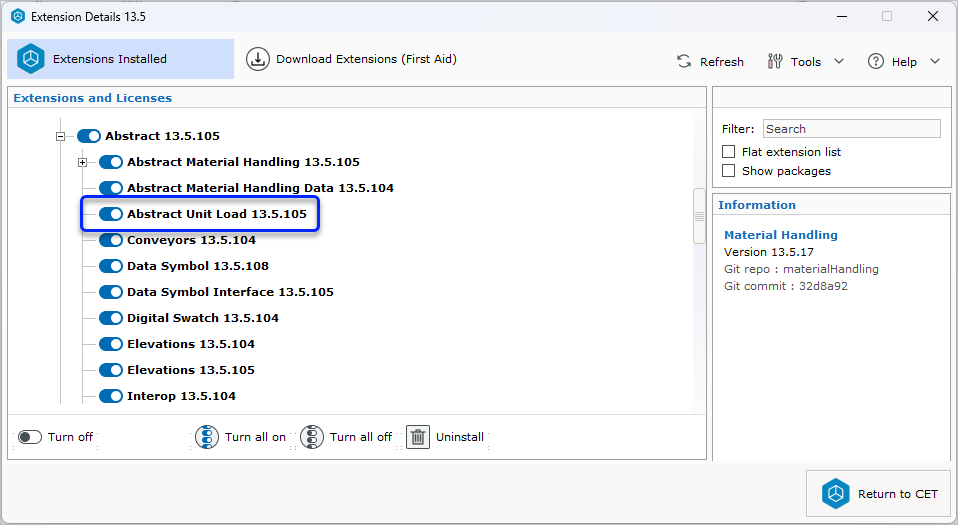Click the Refresh button

coord(710,62)
